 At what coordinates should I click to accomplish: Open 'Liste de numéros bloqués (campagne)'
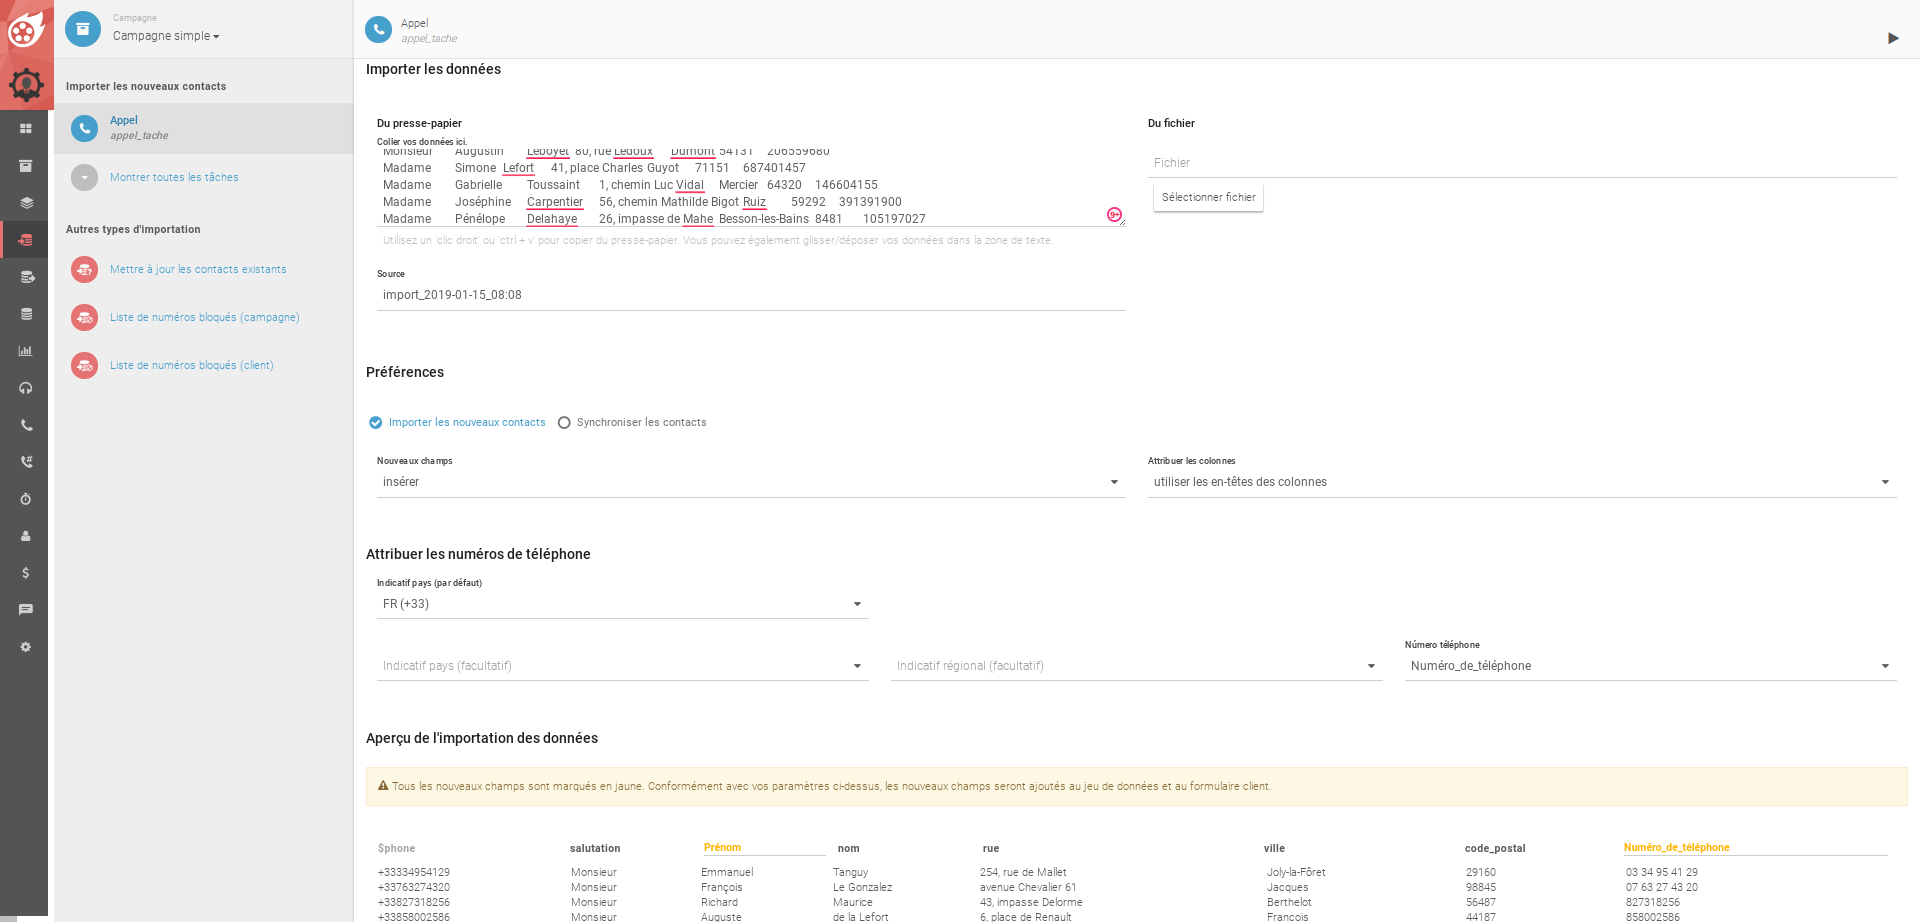click(x=205, y=317)
